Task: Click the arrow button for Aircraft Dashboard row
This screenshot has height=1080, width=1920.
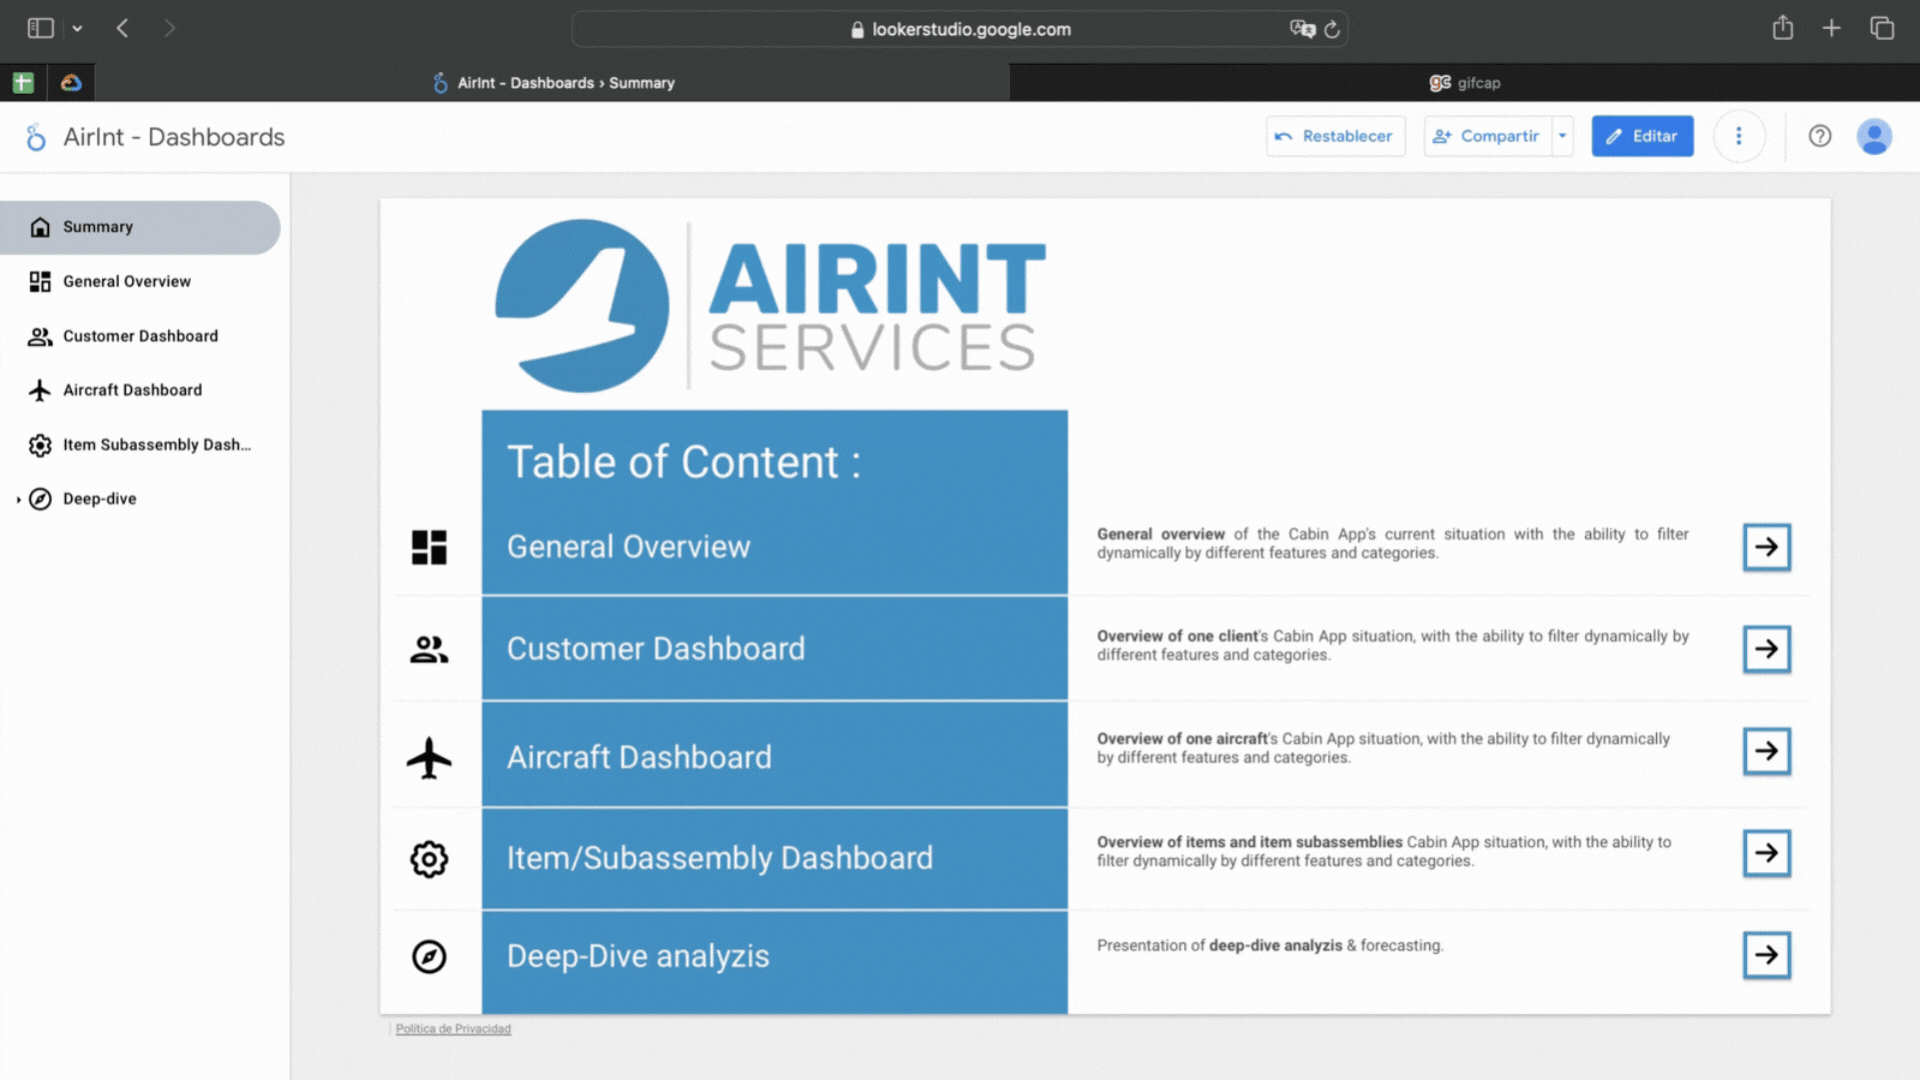Action: [1766, 751]
